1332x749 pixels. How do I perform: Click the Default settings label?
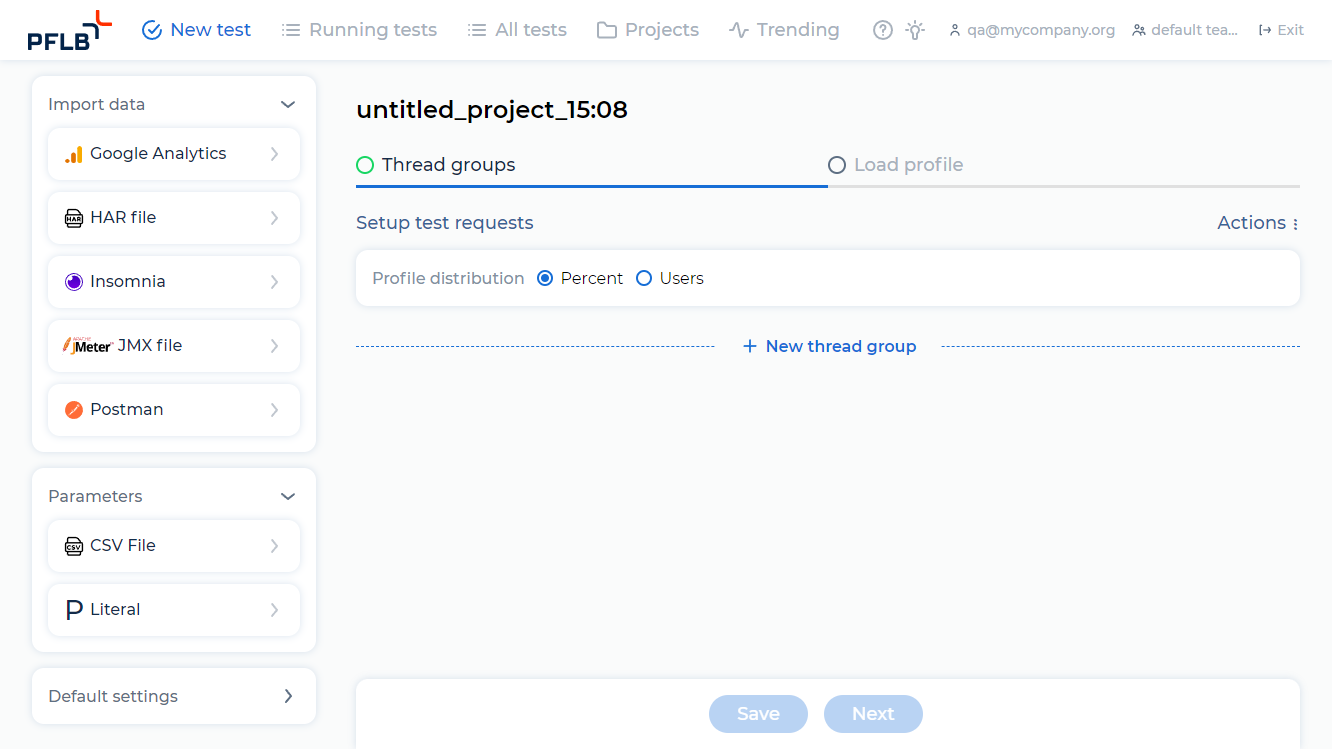(113, 696)
